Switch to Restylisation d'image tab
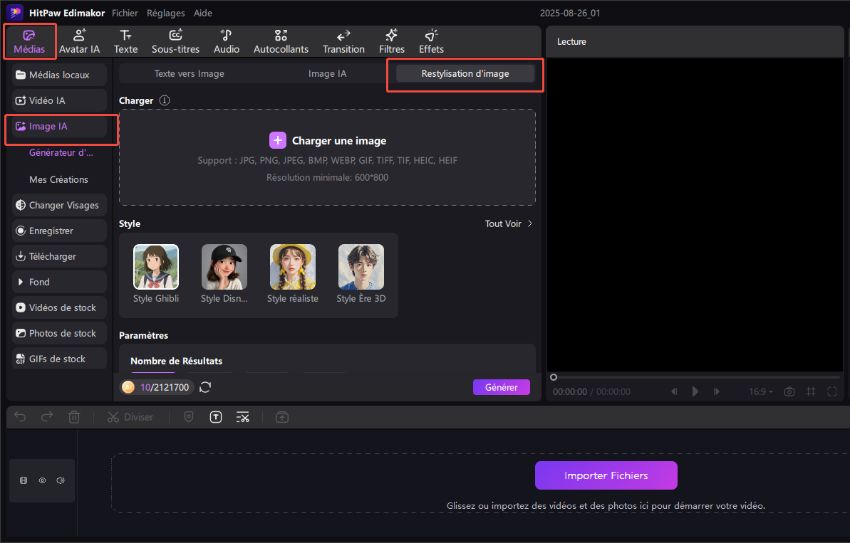Viewport: 850px width, 543px height. tap(465, 74)
